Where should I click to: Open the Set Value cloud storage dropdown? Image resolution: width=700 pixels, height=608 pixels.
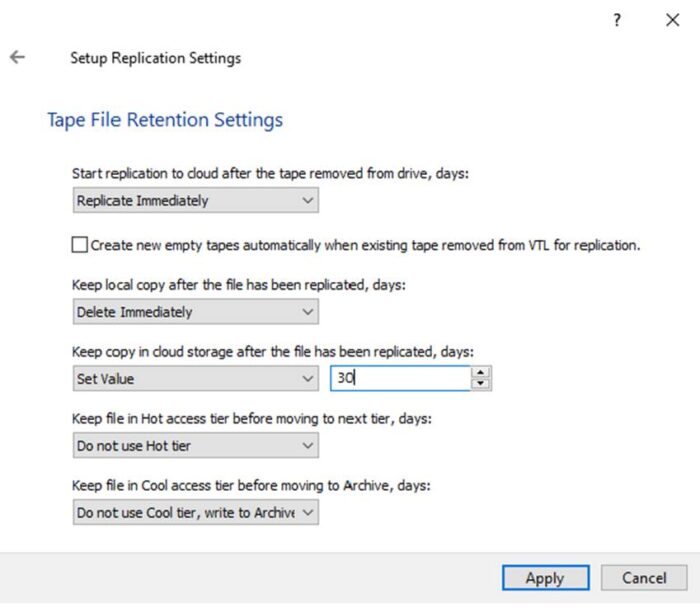196,379
